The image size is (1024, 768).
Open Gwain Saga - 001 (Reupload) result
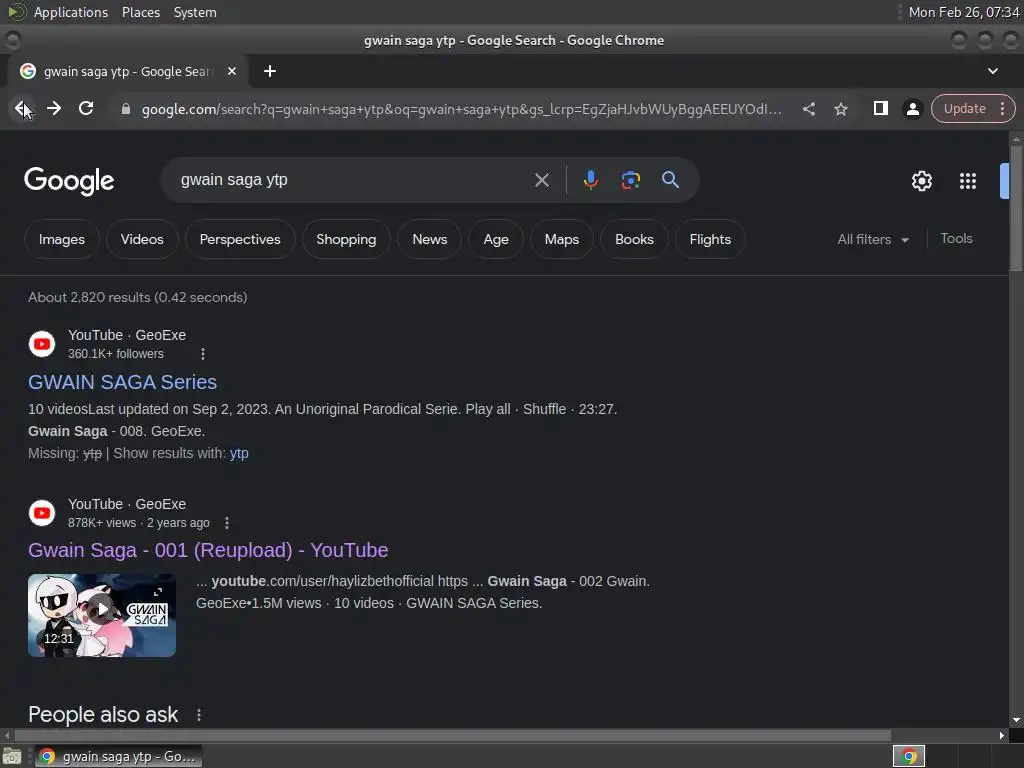(x=208, y=551)
